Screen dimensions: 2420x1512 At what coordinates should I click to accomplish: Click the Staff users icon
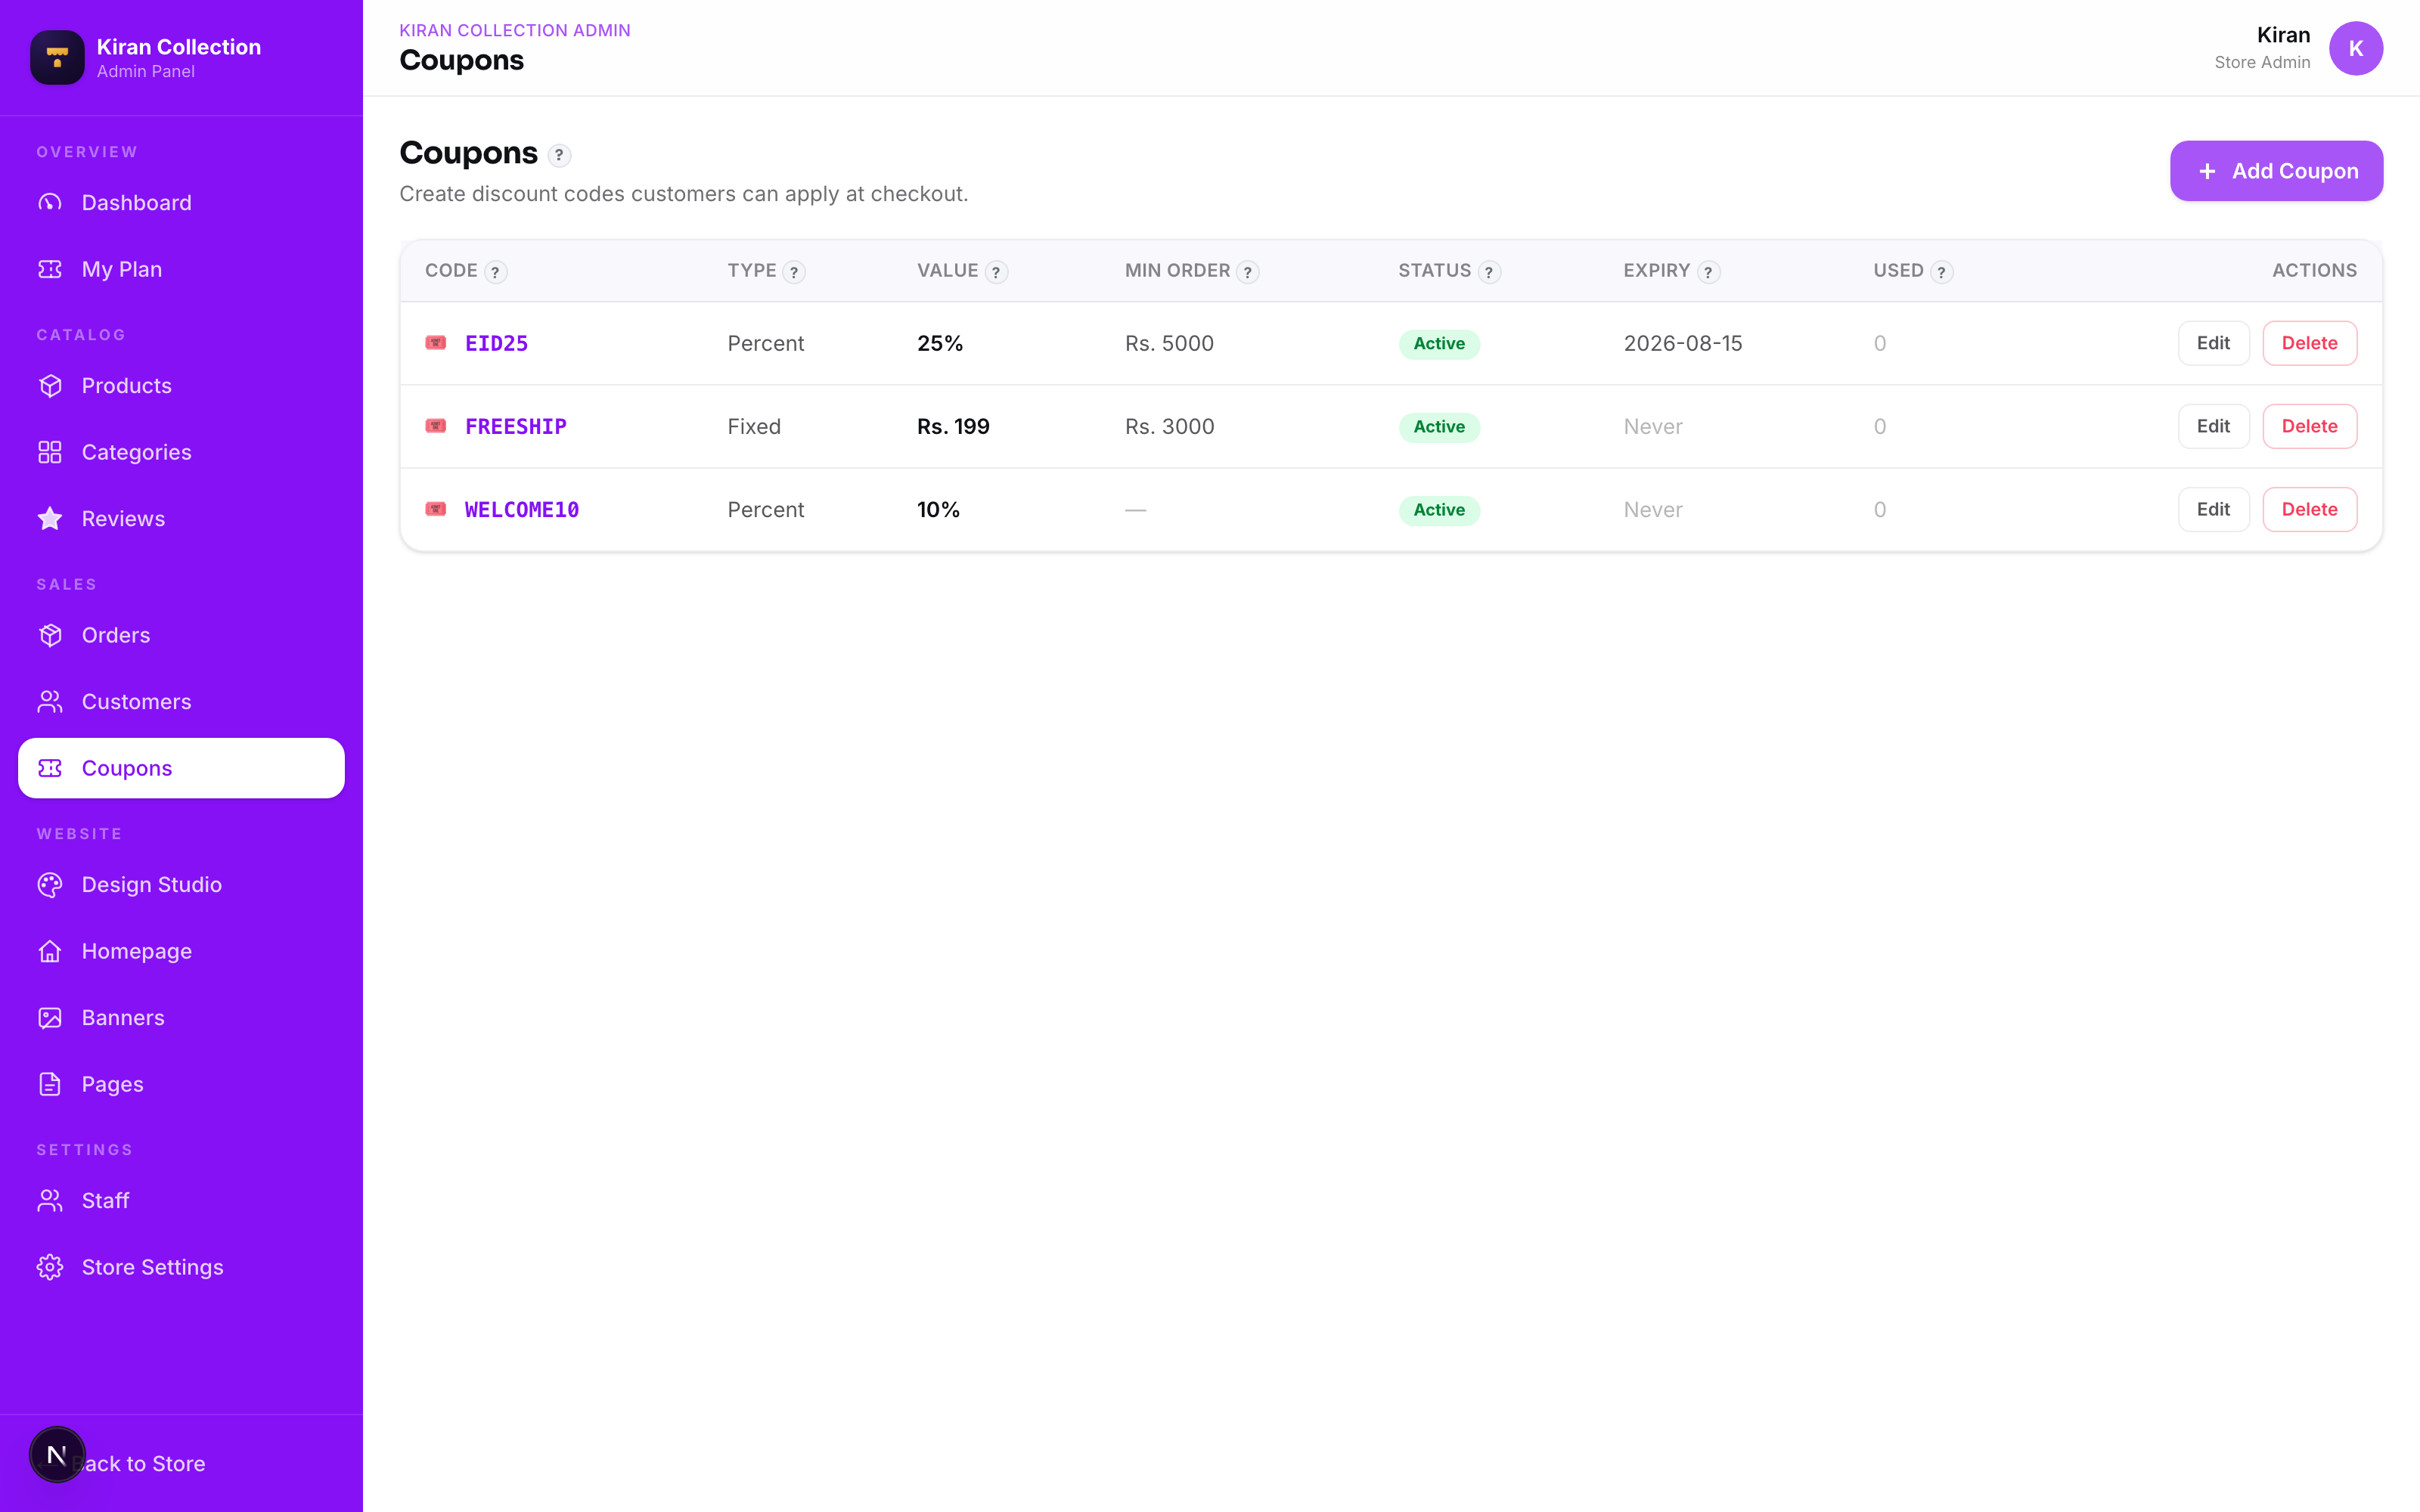point(50,1201)
